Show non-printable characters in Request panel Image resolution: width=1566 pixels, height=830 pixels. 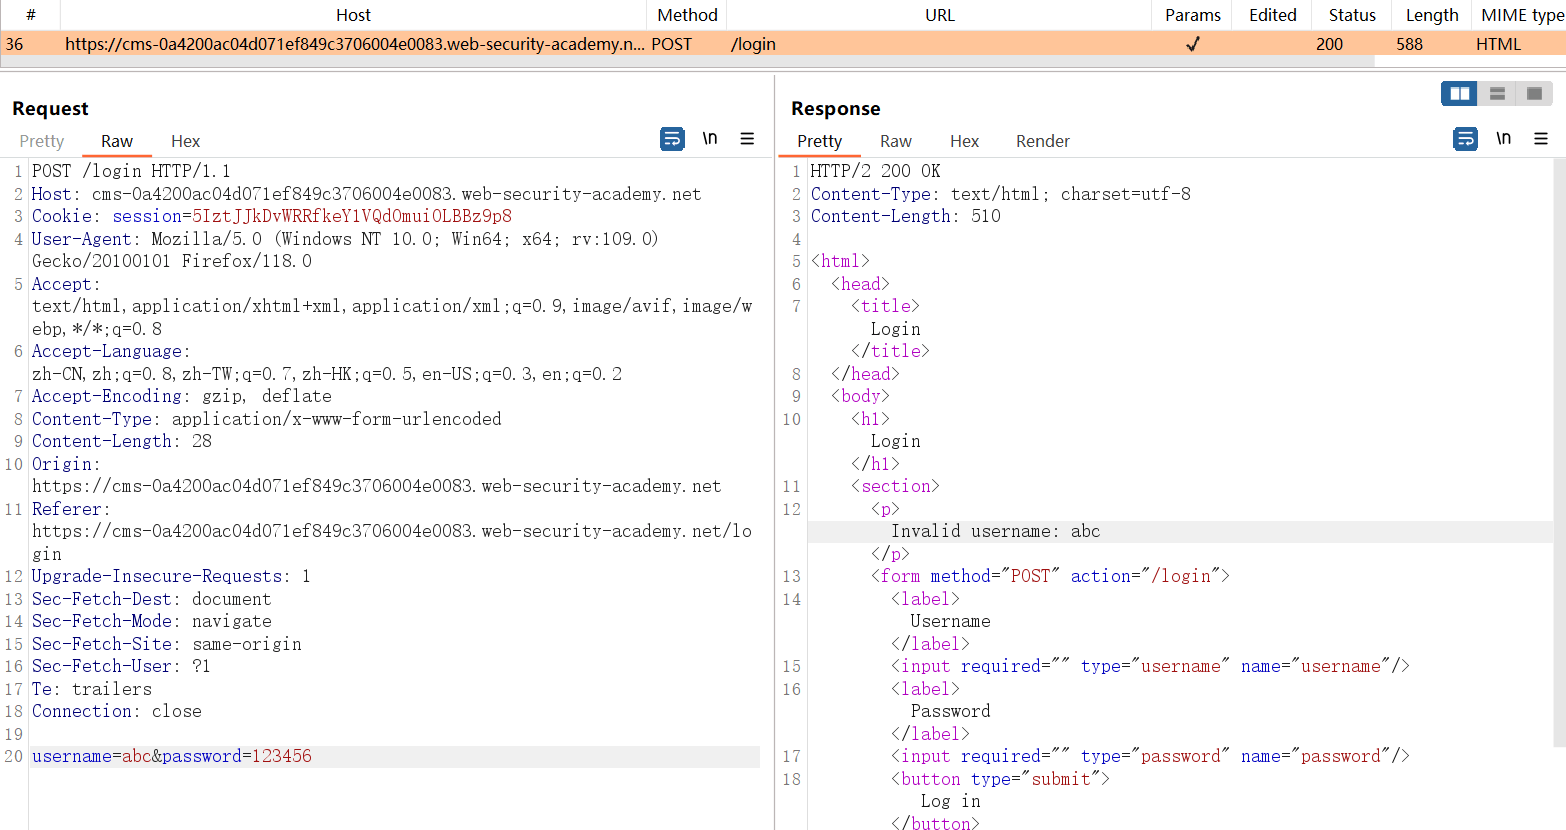coord(710,139)
